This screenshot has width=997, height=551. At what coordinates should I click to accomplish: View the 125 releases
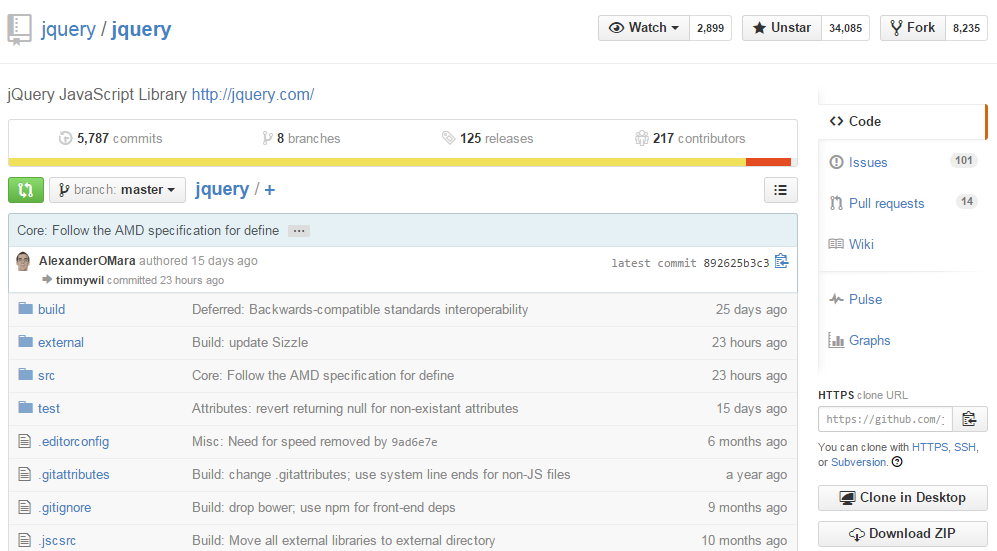coord(488,138)
